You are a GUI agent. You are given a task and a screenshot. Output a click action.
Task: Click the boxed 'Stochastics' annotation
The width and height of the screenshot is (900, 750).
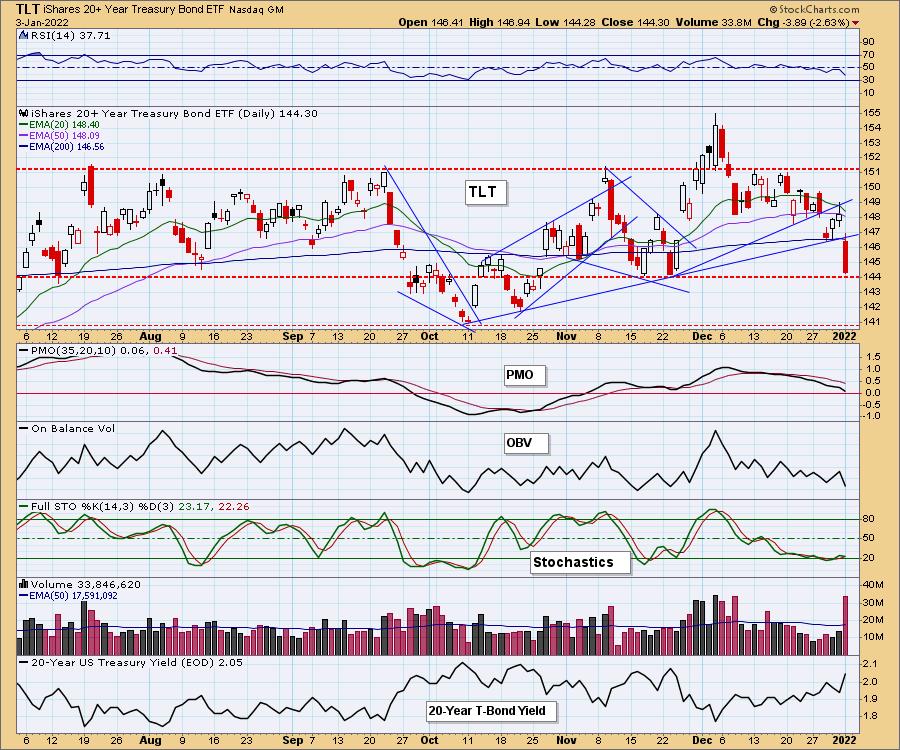pyautogui.click(x=579, y=562)
